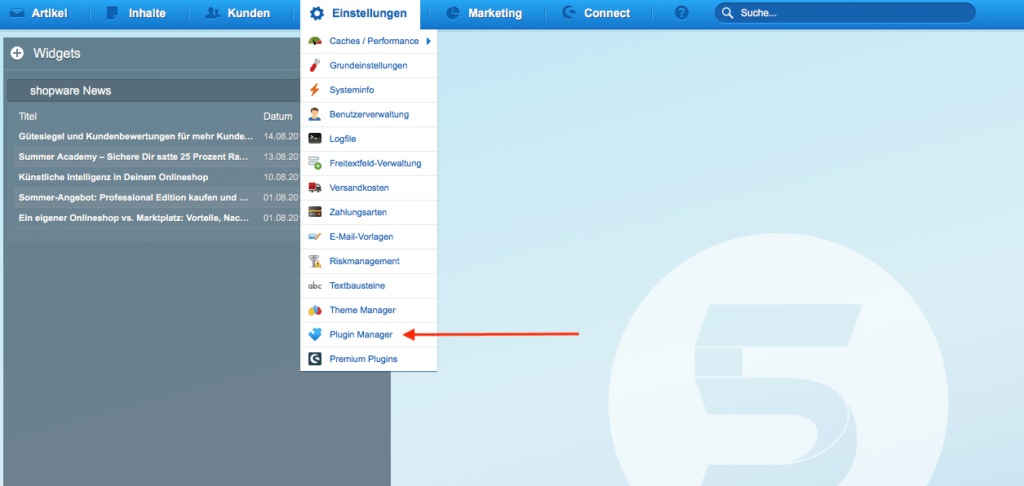Click the search magnifier icon
Image resolution: width=1024 pixels, height=486 pixels.
point(727,13)
